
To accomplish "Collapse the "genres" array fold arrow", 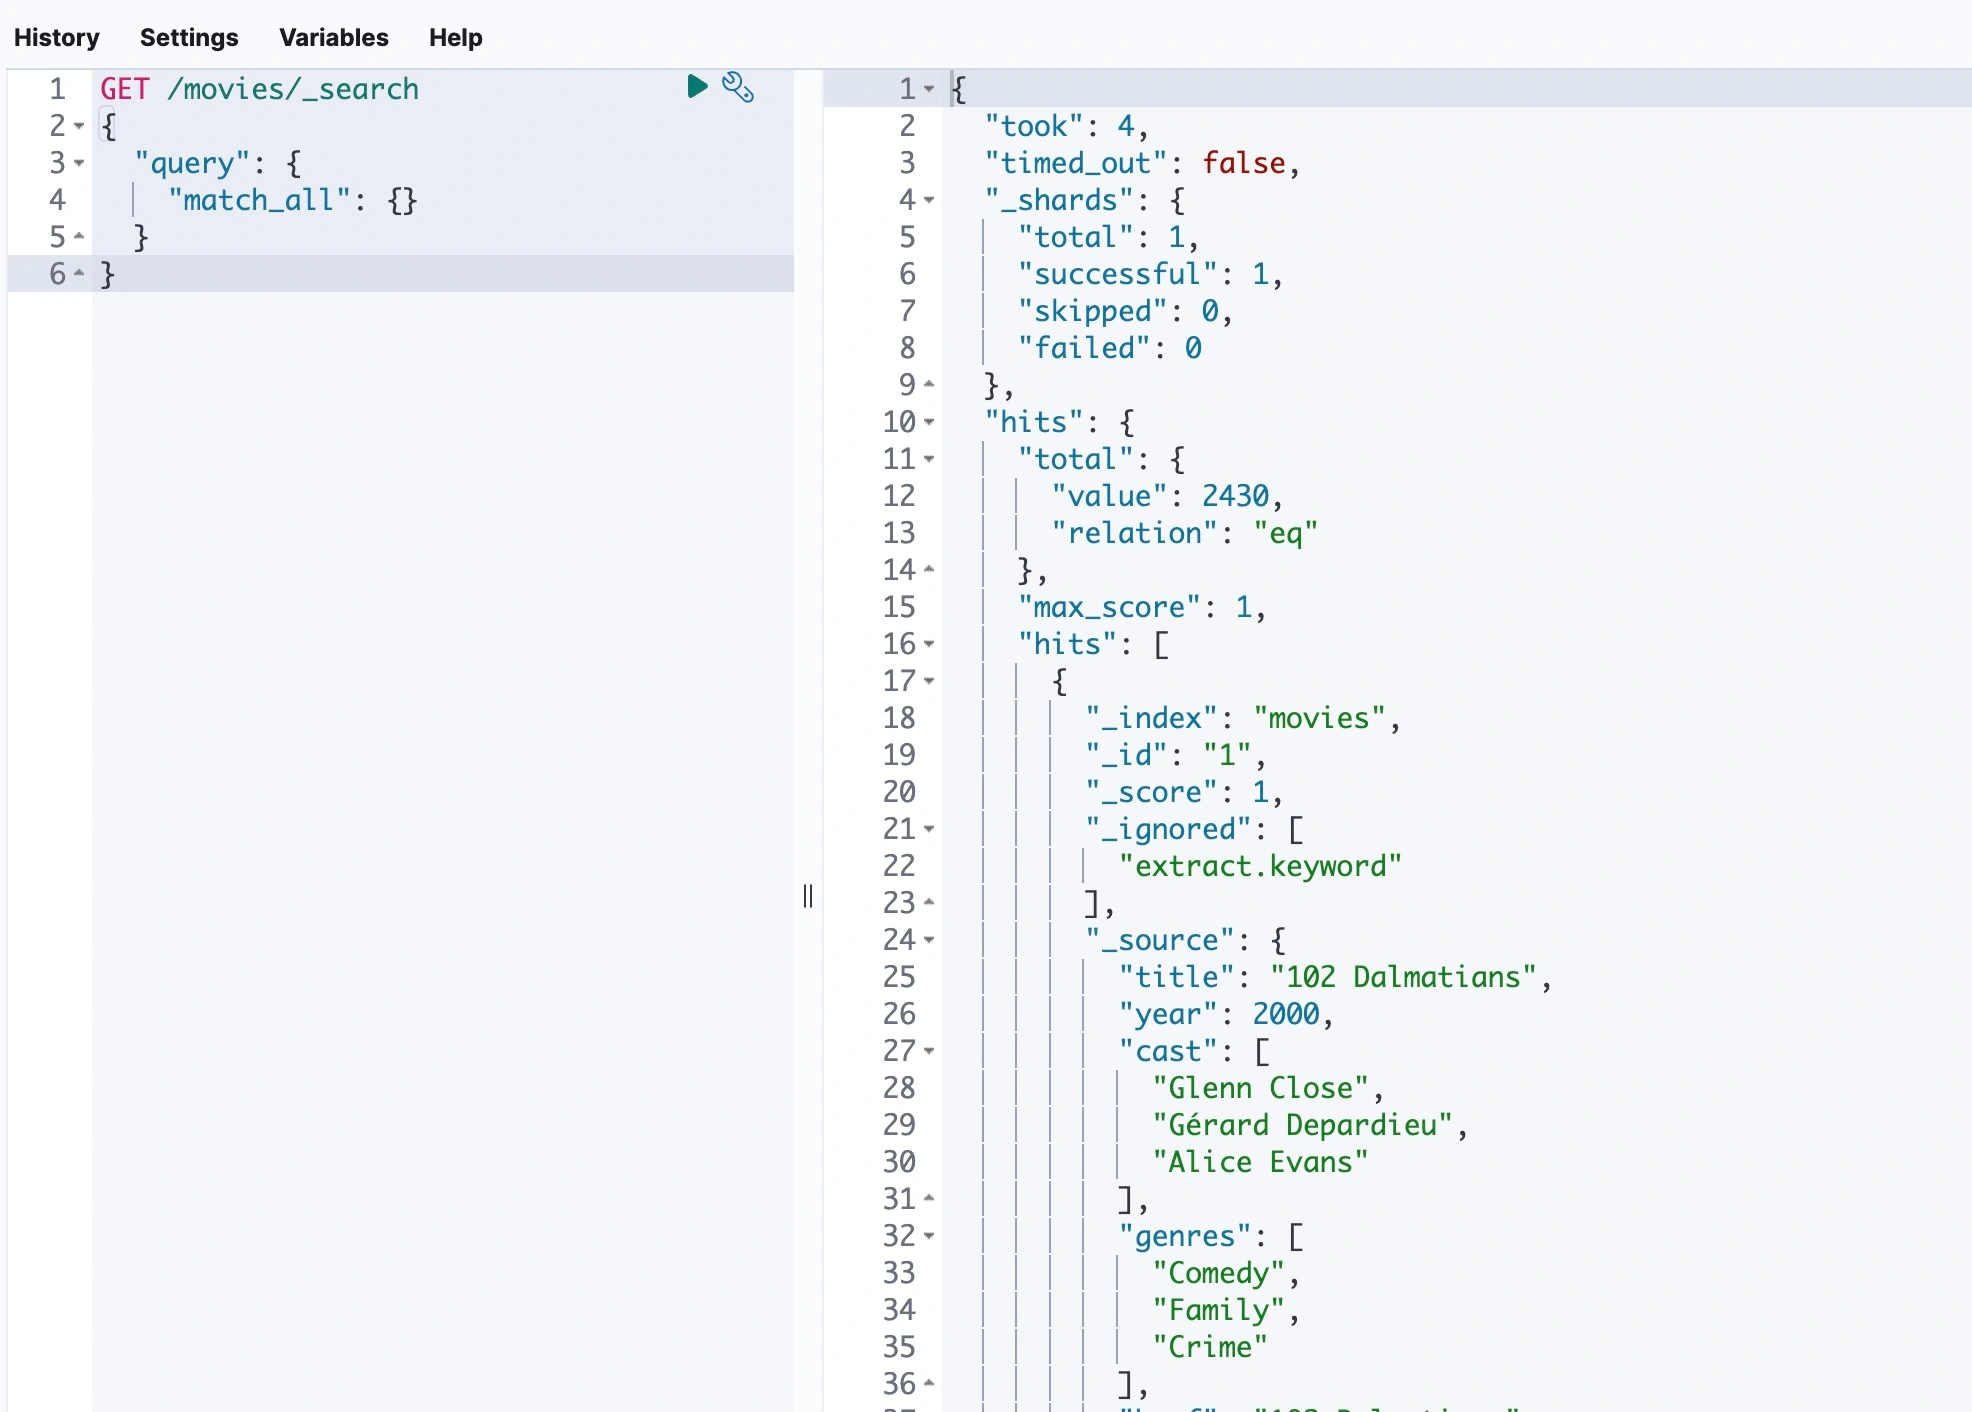I will click(x=929, y=1236).
